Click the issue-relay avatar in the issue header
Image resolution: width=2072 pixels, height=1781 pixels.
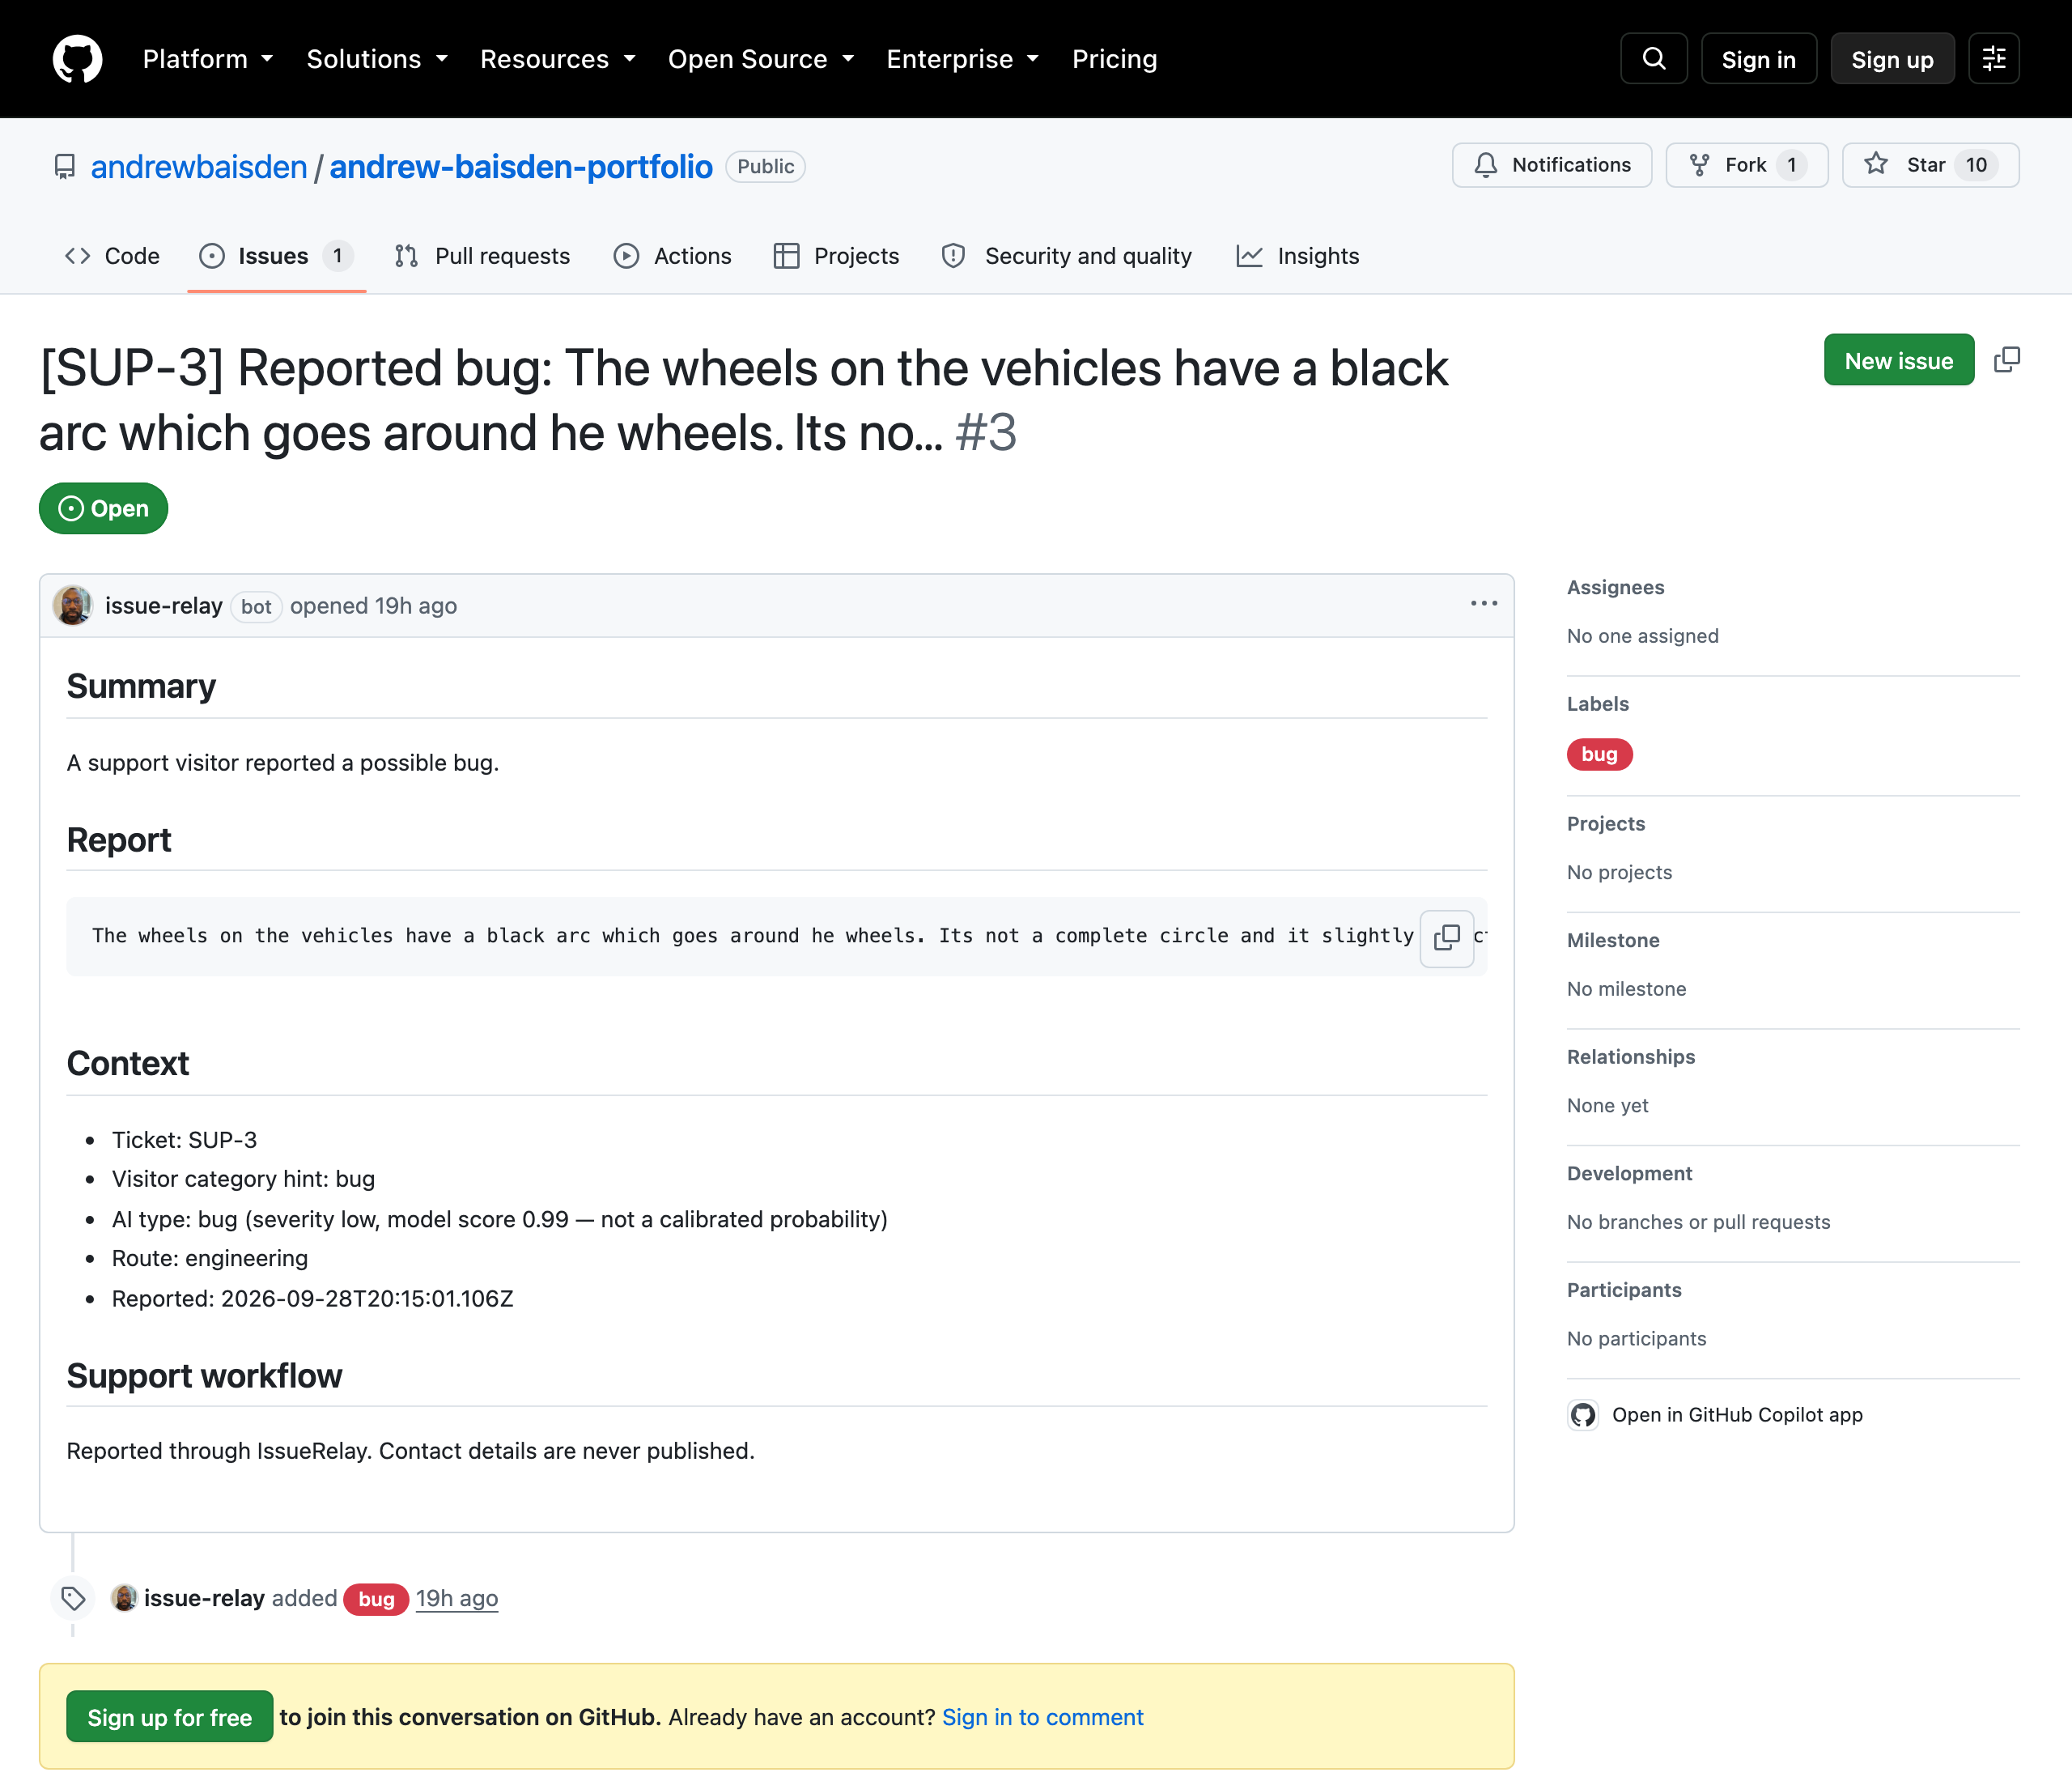tap(73, 605)
